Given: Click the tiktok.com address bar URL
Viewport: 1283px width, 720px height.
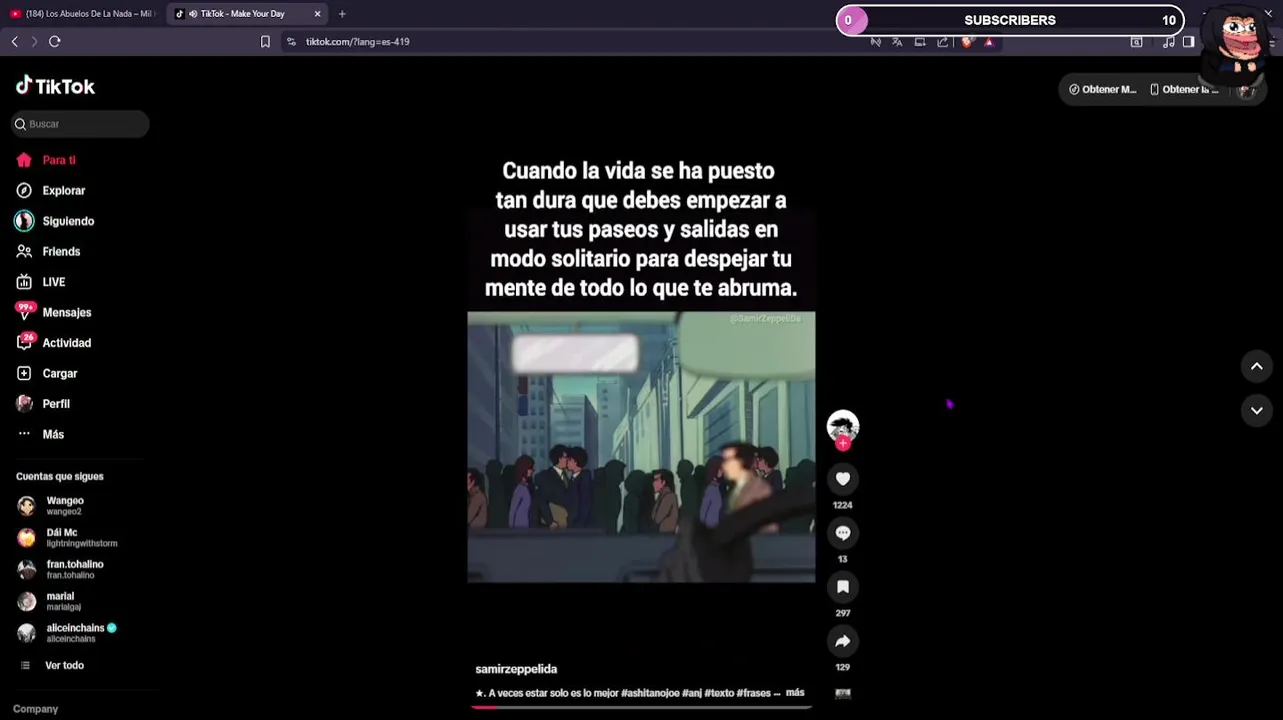Looking at the screenshot, I should [x=357, y=42].
